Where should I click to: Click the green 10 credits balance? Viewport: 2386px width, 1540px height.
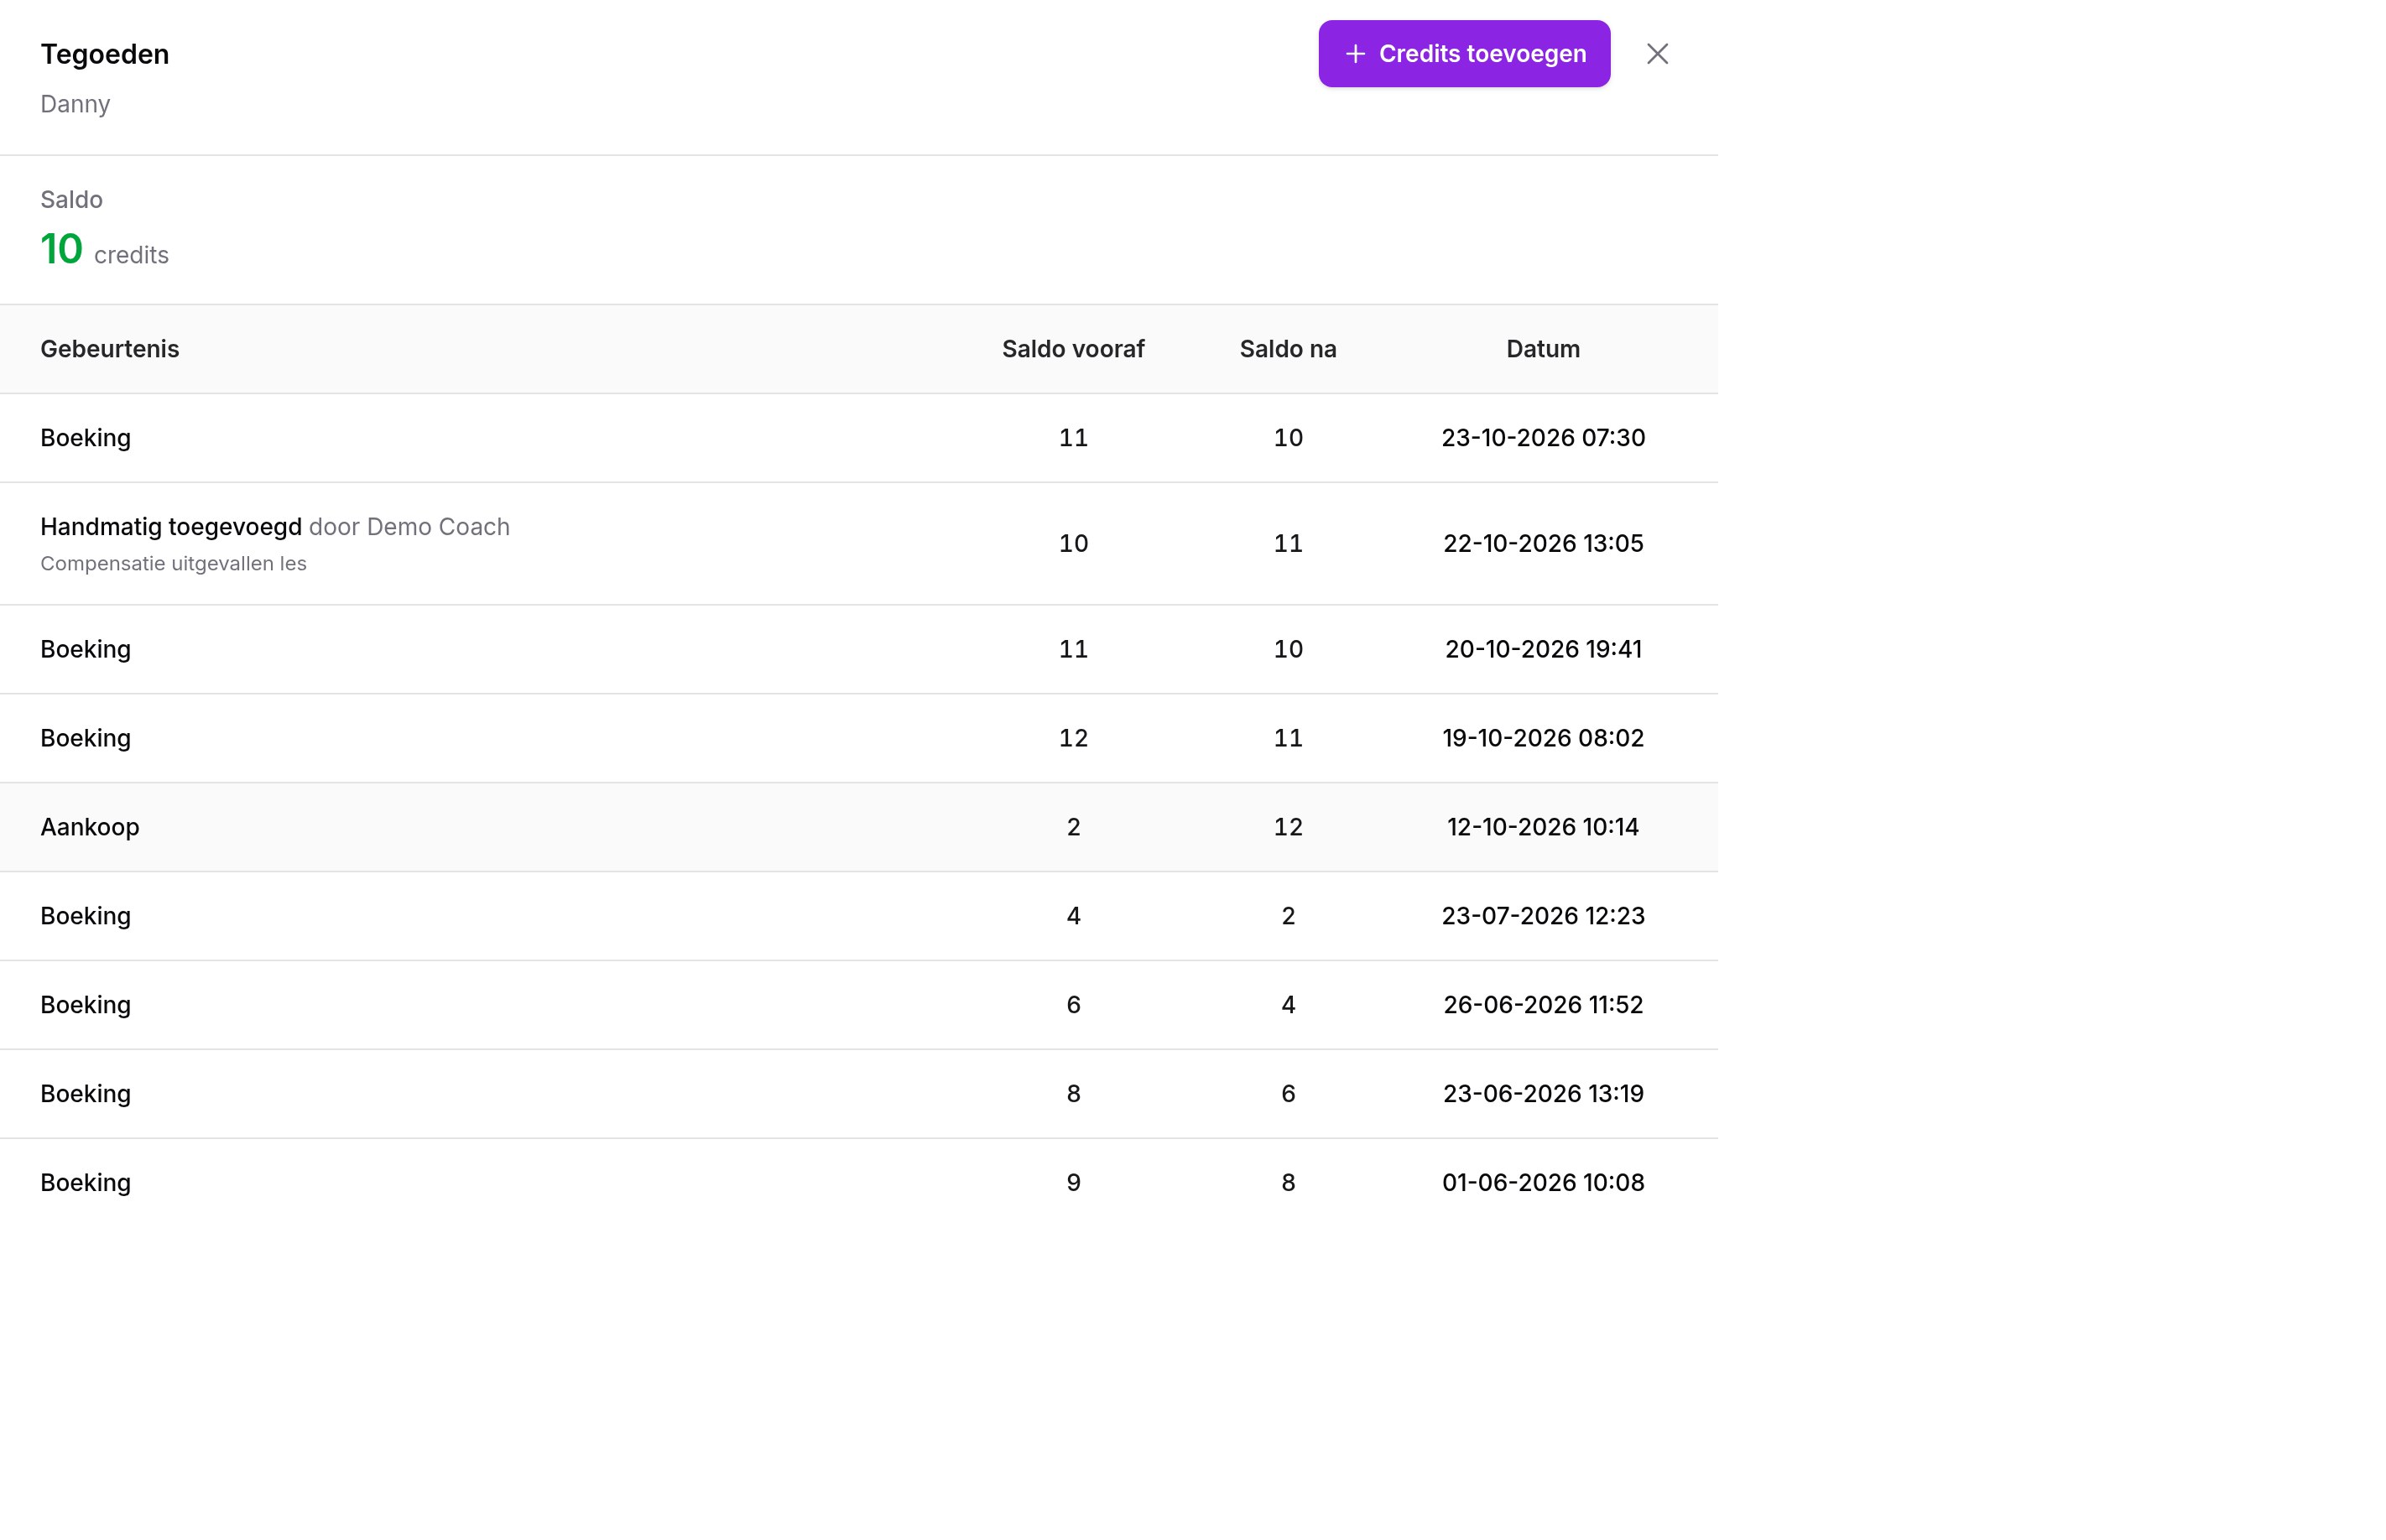click(x=104, y=250)
